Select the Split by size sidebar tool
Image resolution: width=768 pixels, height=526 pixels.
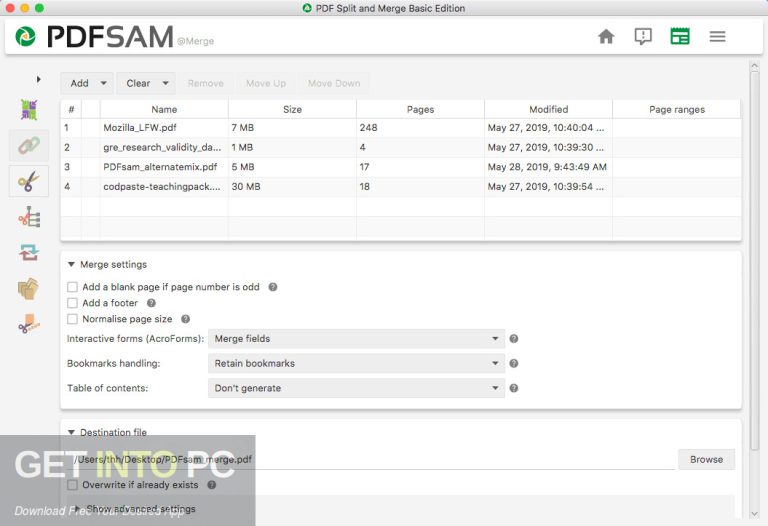[x=29, y=324]
